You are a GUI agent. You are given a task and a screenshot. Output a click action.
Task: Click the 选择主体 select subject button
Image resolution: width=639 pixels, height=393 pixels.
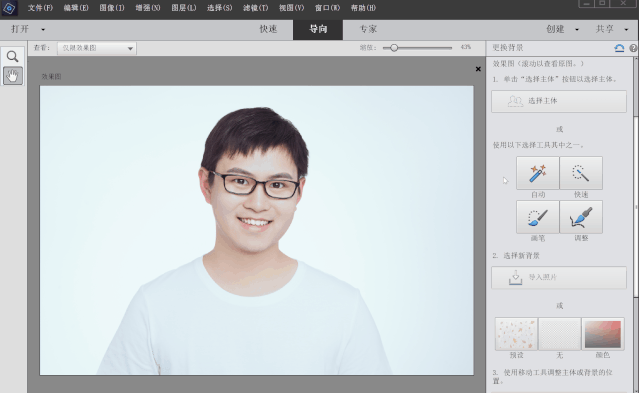click(x=559, y=101)
